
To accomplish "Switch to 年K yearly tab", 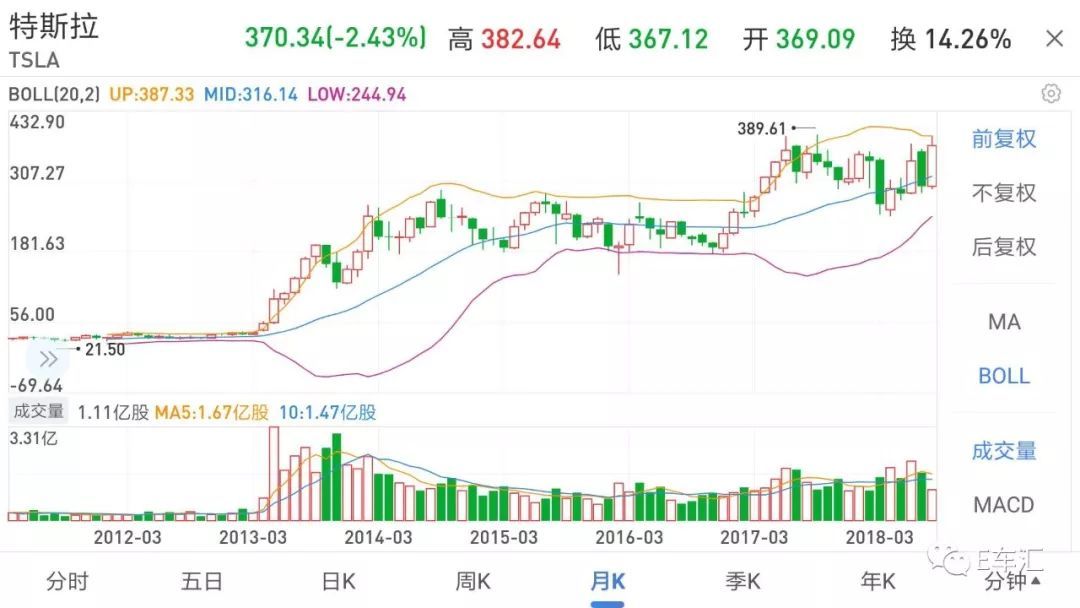I will tap(878, 581).
